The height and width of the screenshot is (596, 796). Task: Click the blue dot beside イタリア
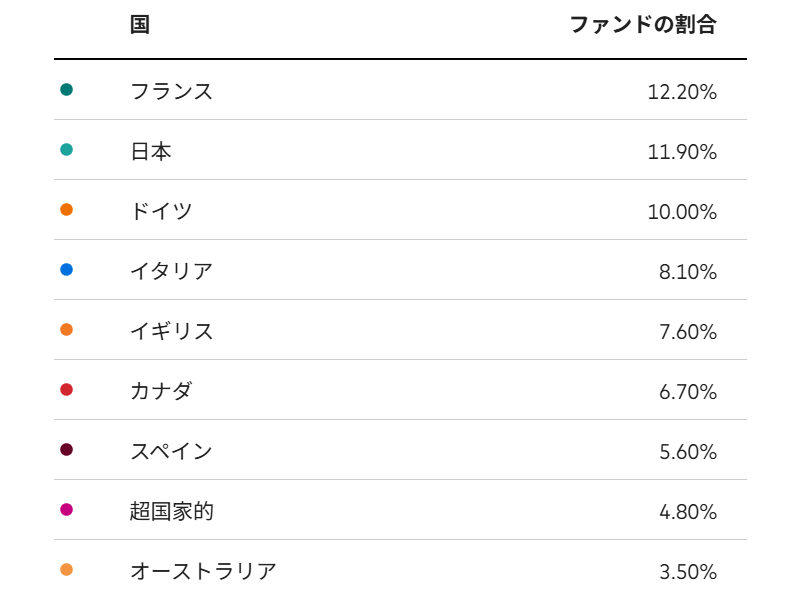67,270
